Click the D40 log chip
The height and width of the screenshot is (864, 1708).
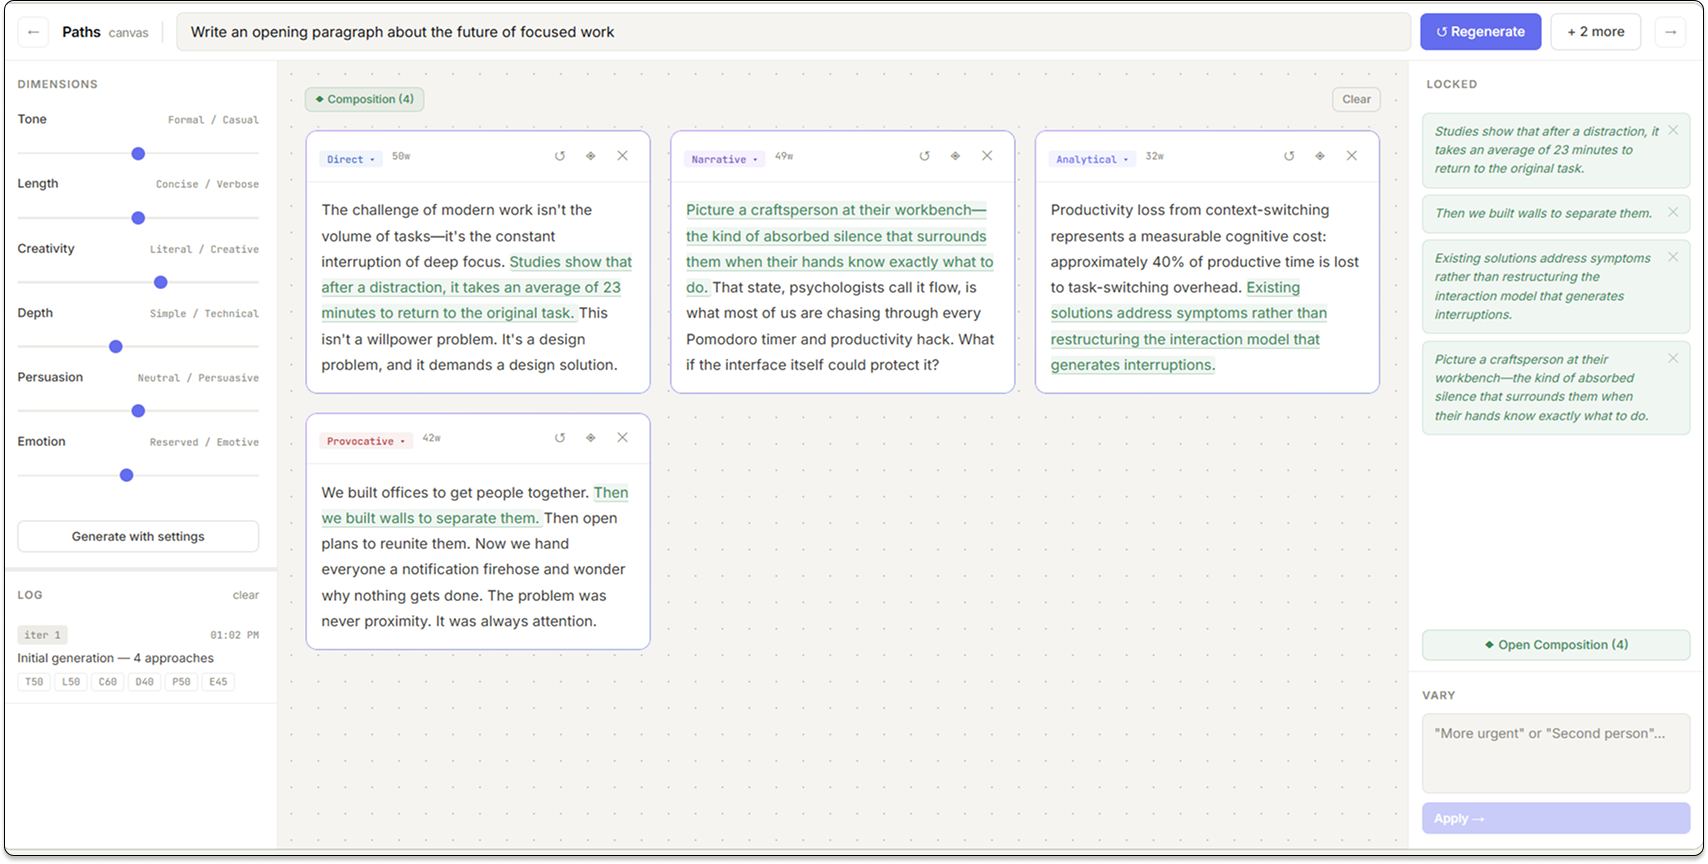(145, 682)
